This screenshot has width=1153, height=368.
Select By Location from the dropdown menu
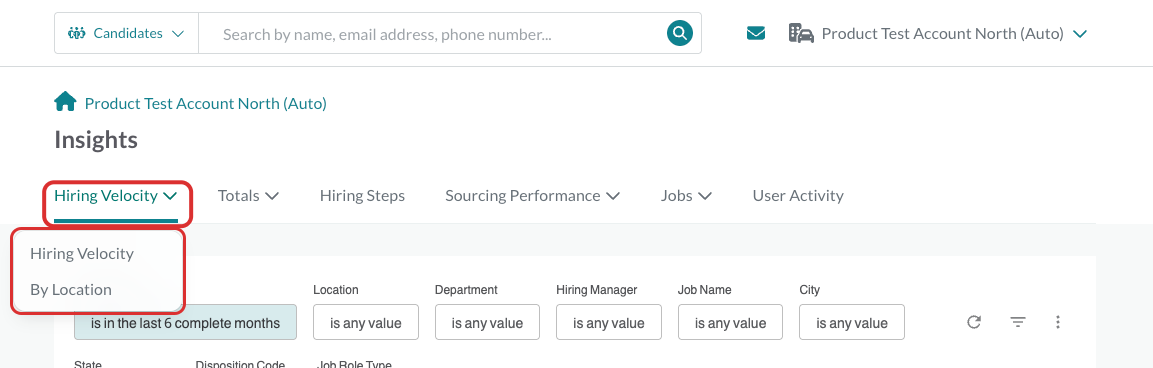tap(71, 289)
